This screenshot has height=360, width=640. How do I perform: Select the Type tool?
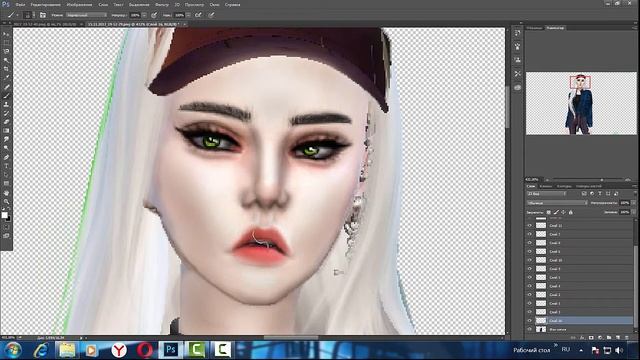point(6,166)
